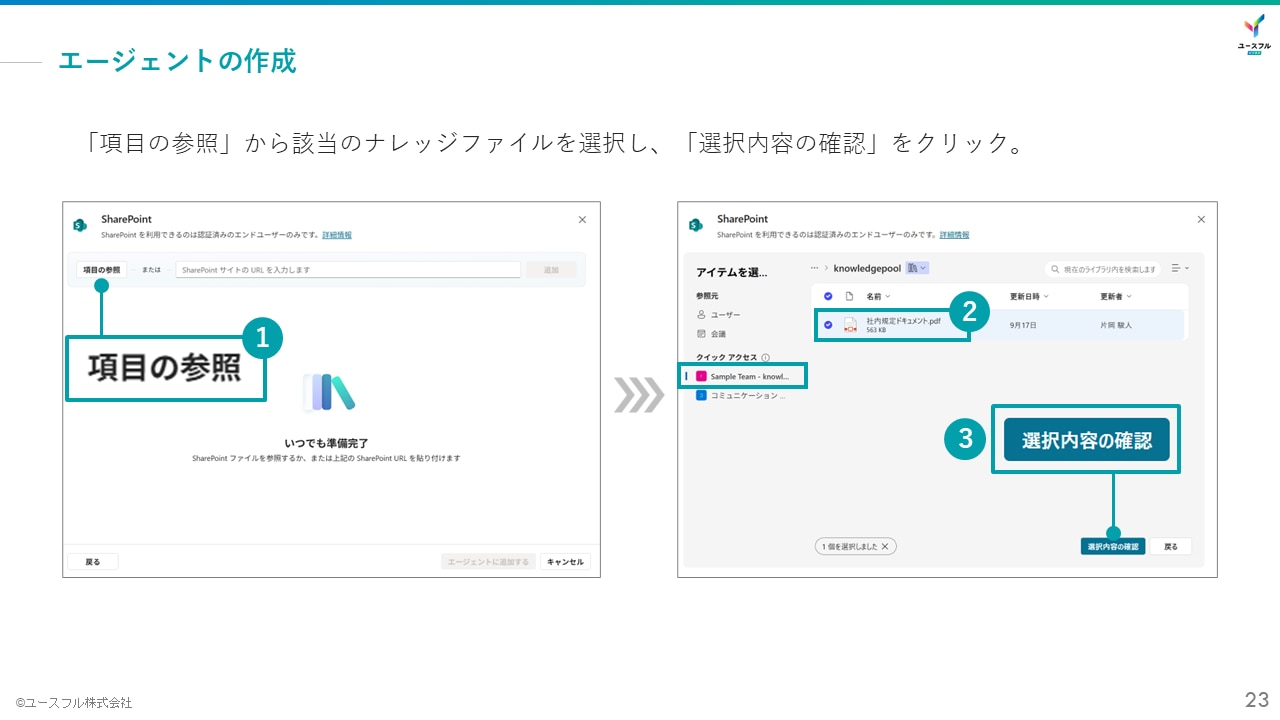Click the info icon next to クイックアクセス
Viewport: 1280px width, 720px height.
[766, 356]
